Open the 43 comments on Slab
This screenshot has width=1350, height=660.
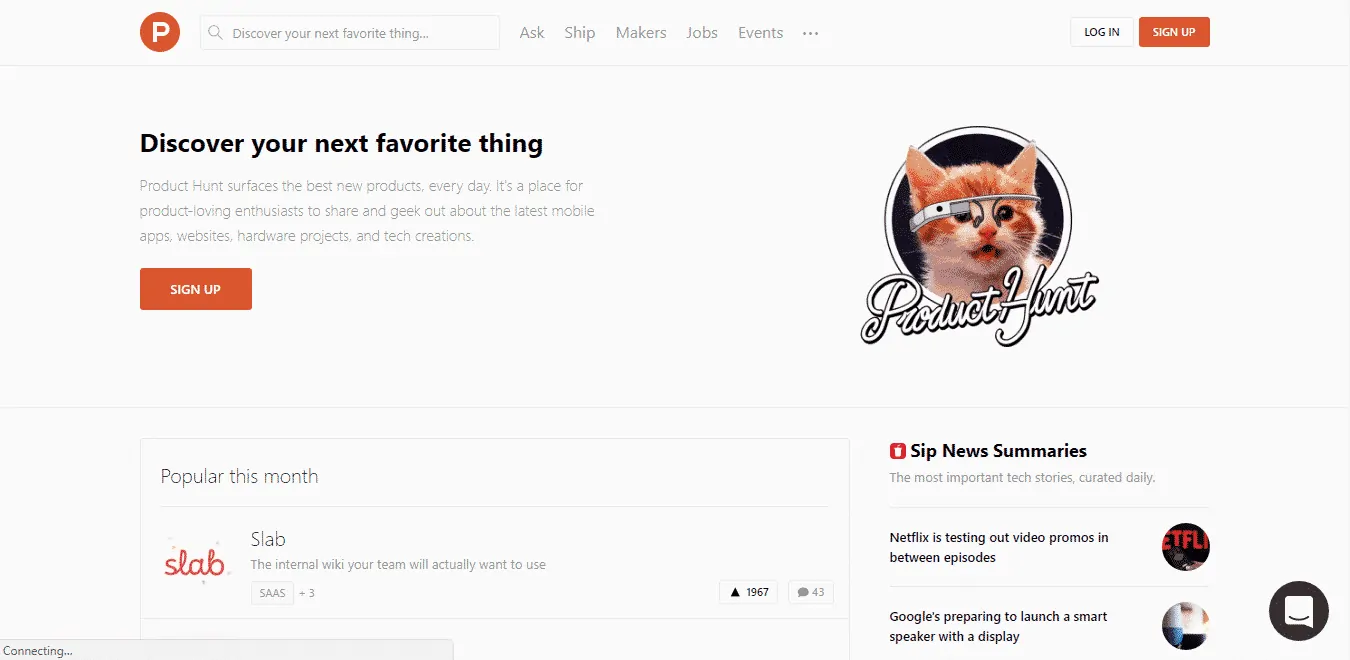811,592
